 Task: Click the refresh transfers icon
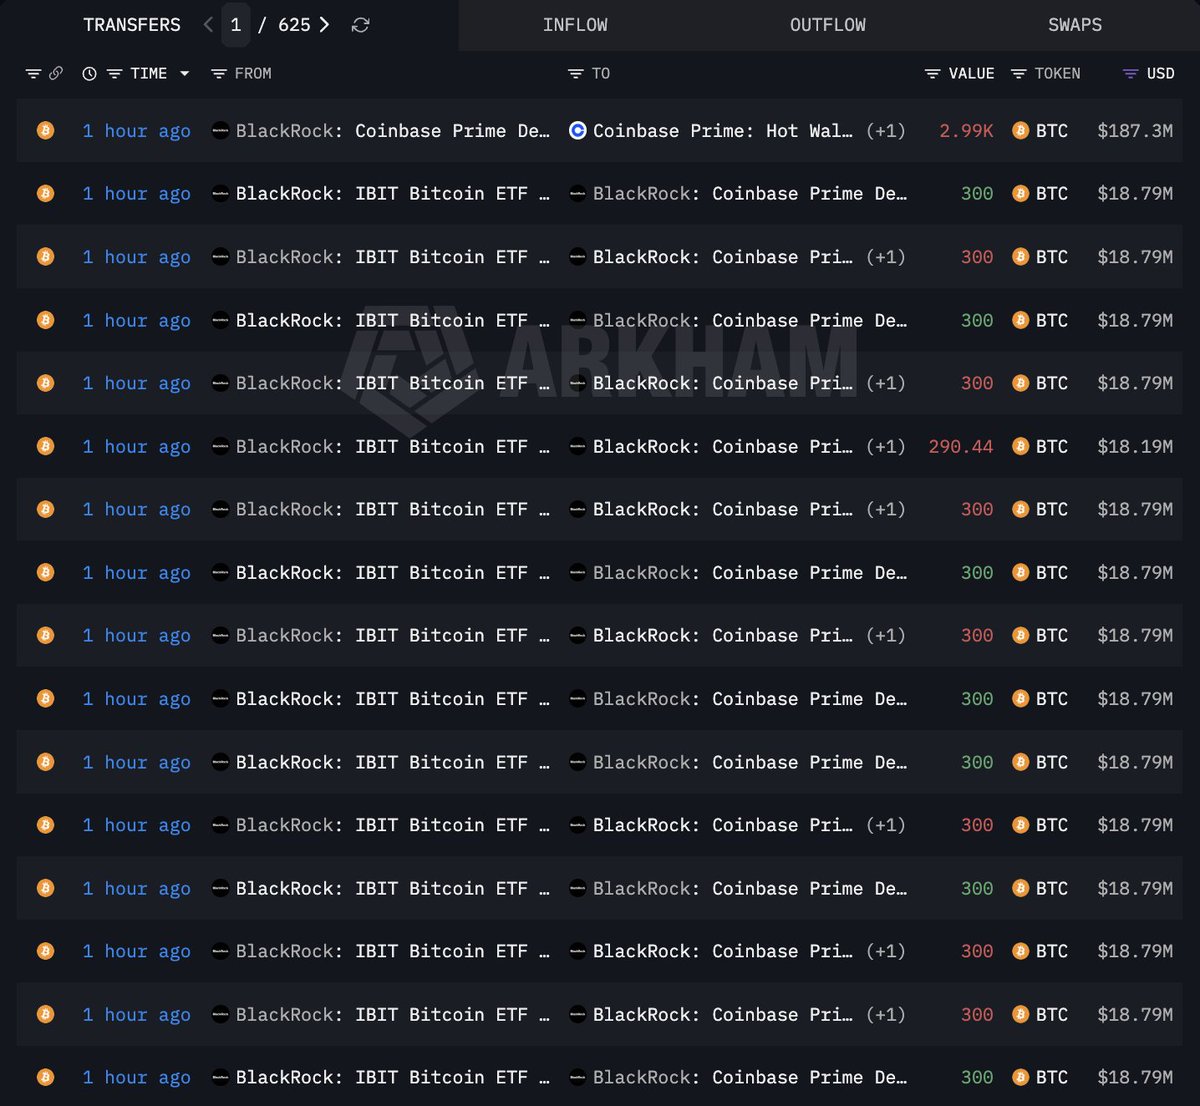[x=361, y=25]
